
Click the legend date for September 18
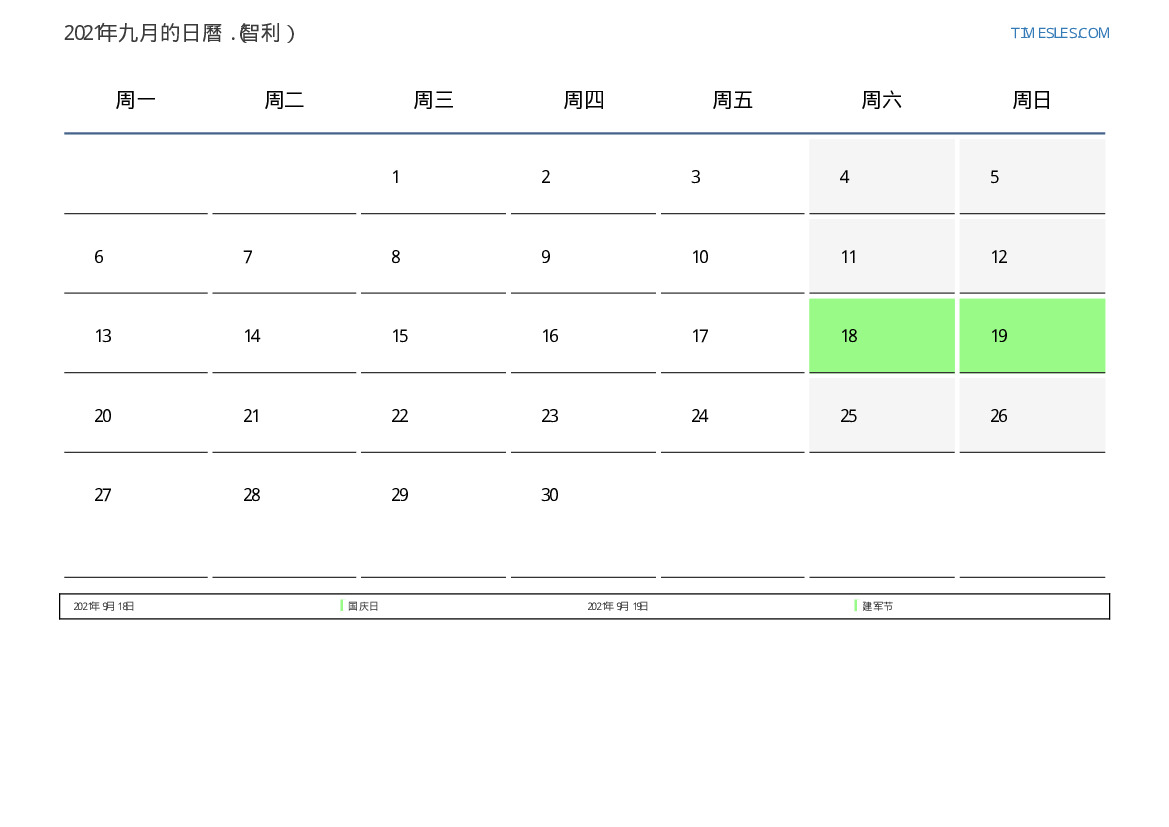coord(104,606)
